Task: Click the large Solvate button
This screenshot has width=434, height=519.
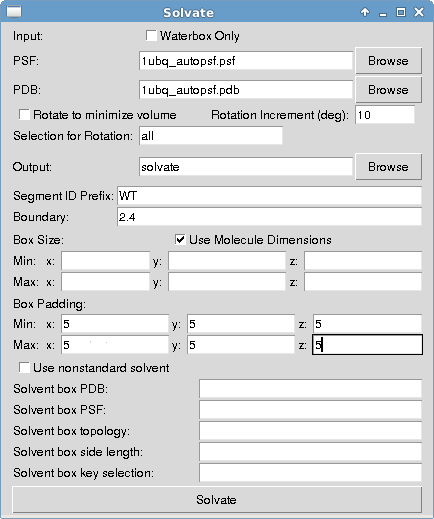Action: click(217, 500)
